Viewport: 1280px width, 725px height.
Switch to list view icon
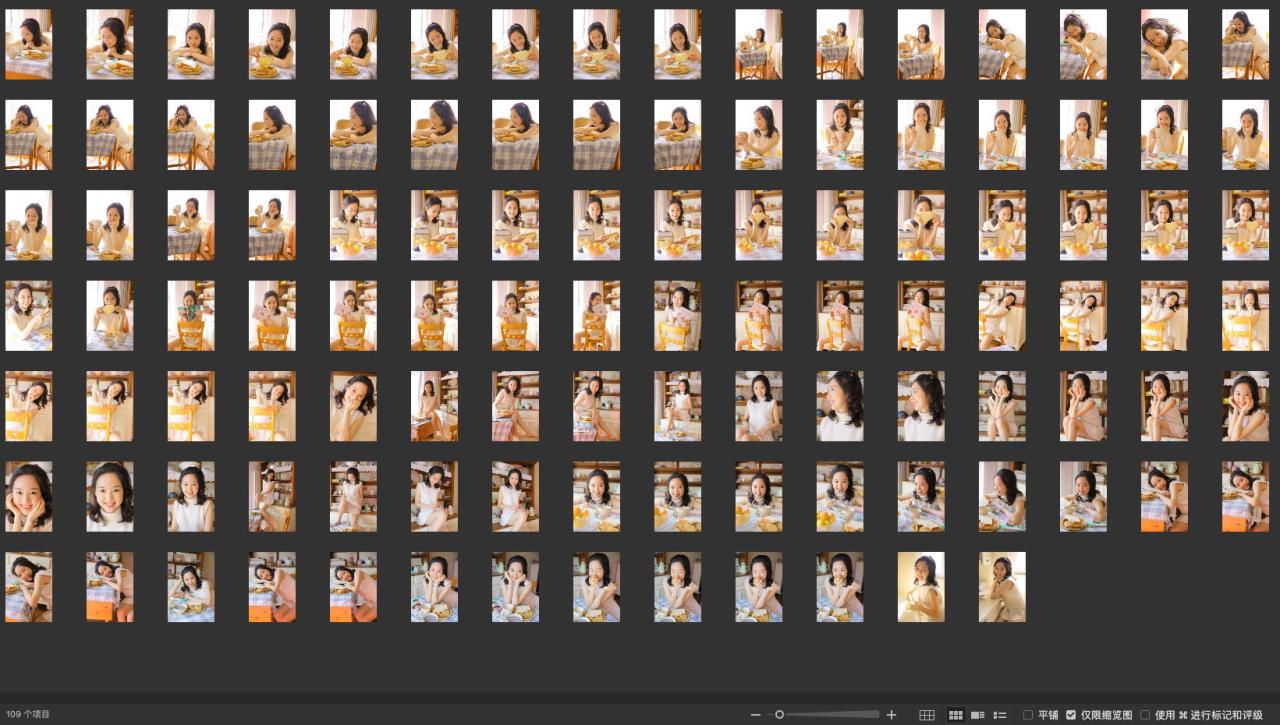(1000, 715)
